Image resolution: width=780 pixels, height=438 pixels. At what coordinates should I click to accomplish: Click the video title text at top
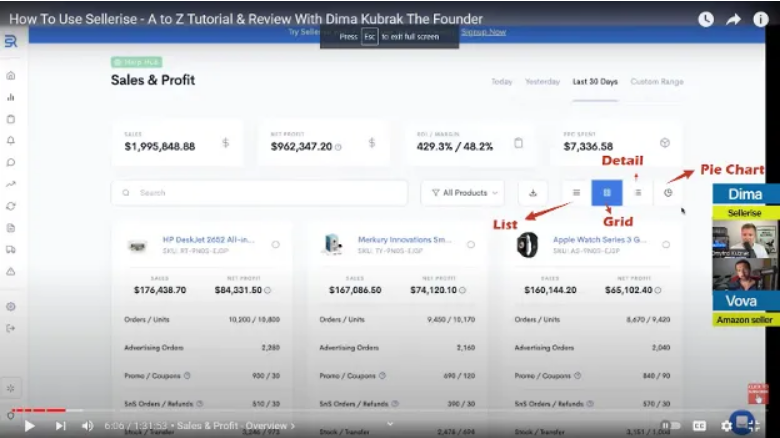click(x=246, y=19)
